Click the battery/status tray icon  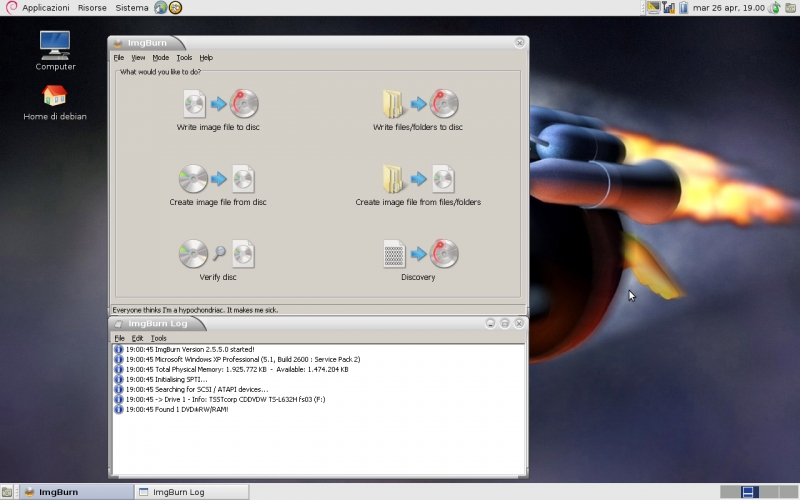(684, 8)
